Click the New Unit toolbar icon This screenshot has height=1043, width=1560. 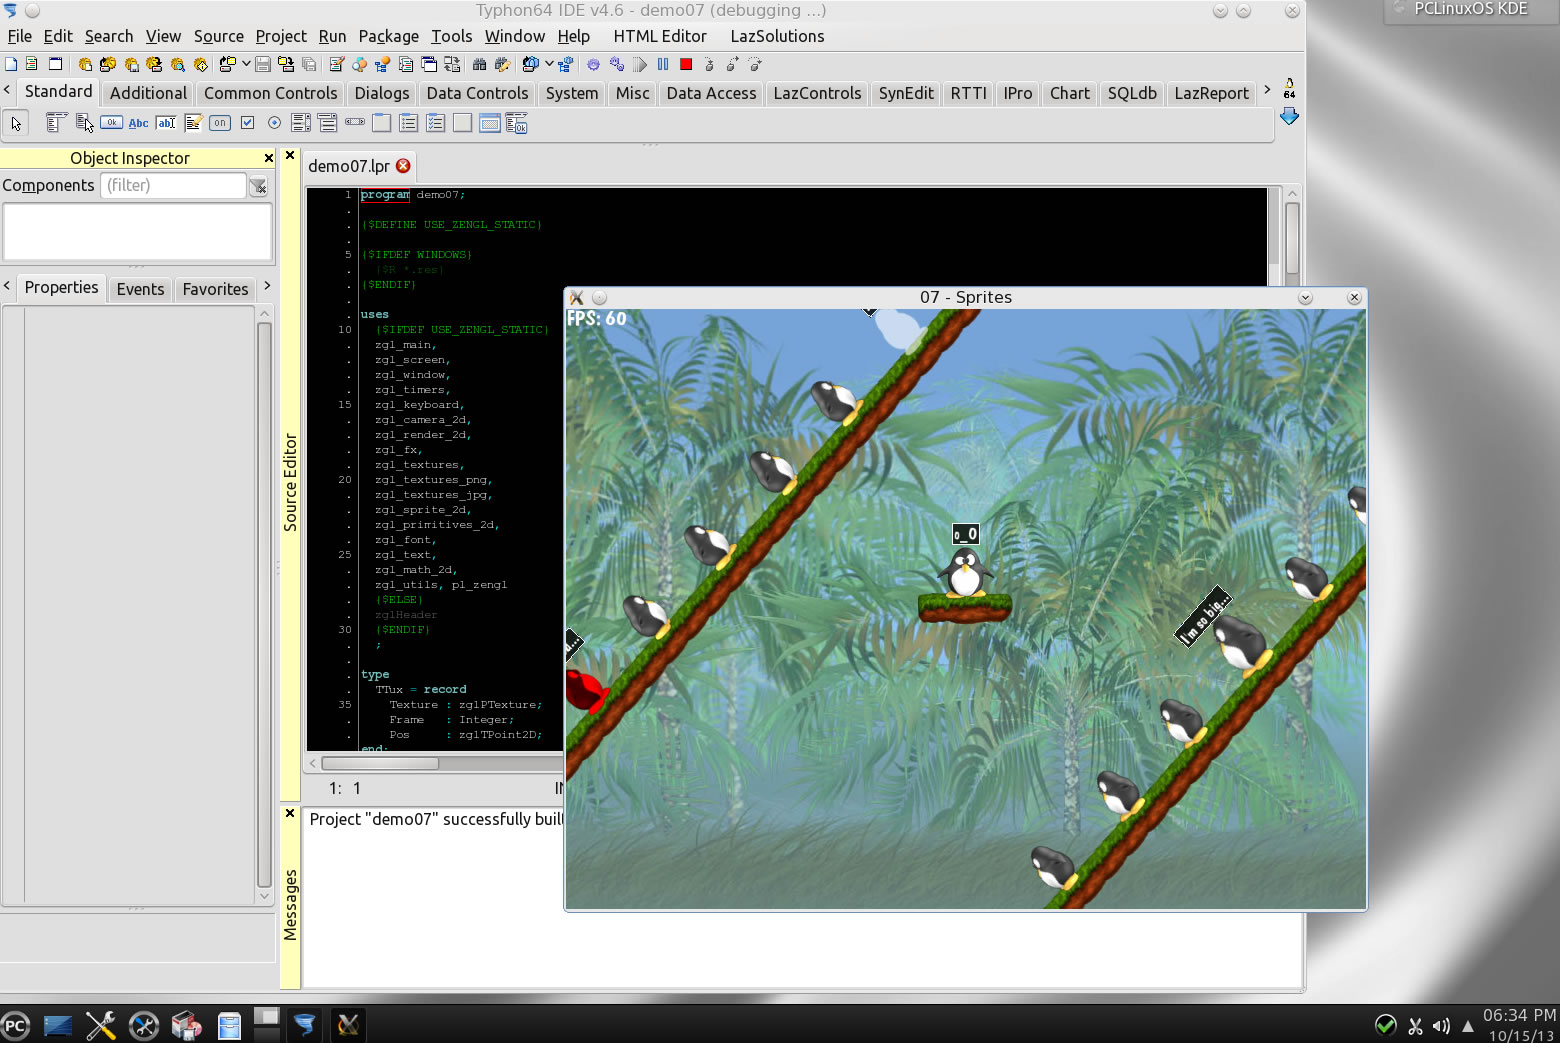[32, 64]
